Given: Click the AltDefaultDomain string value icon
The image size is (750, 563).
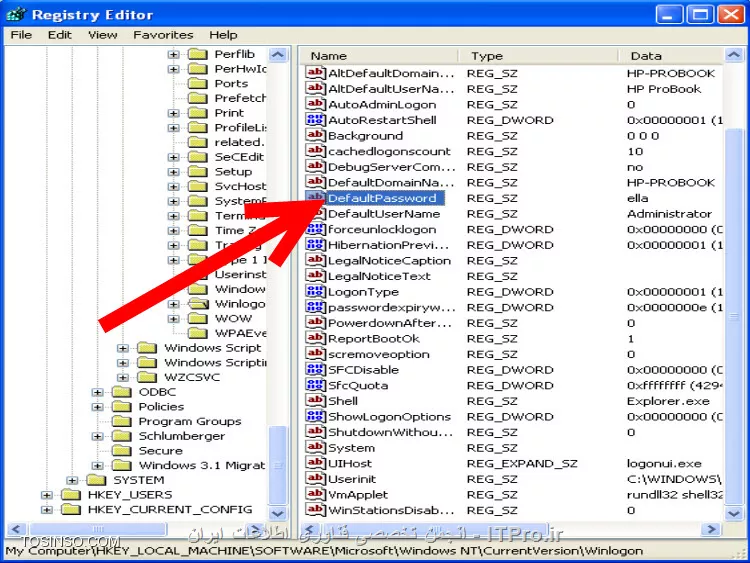Looking at the screenshot, I should (x=315, y=73).
